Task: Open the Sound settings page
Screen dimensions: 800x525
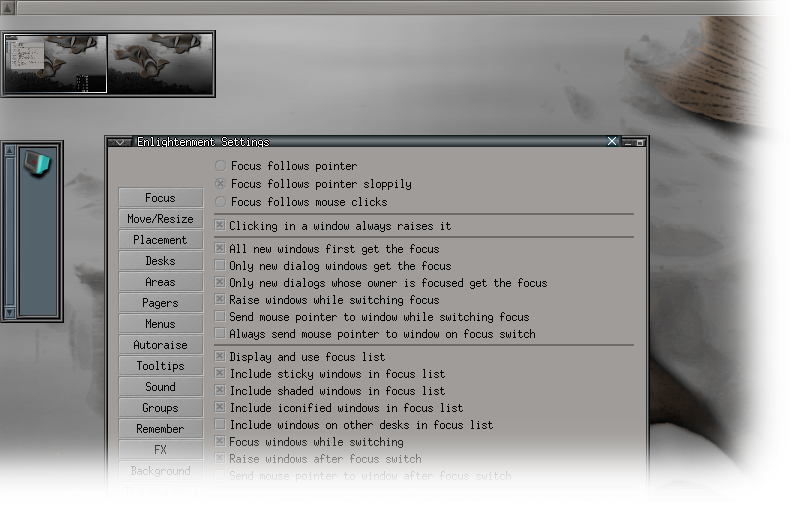Action: tap(160, 387)
